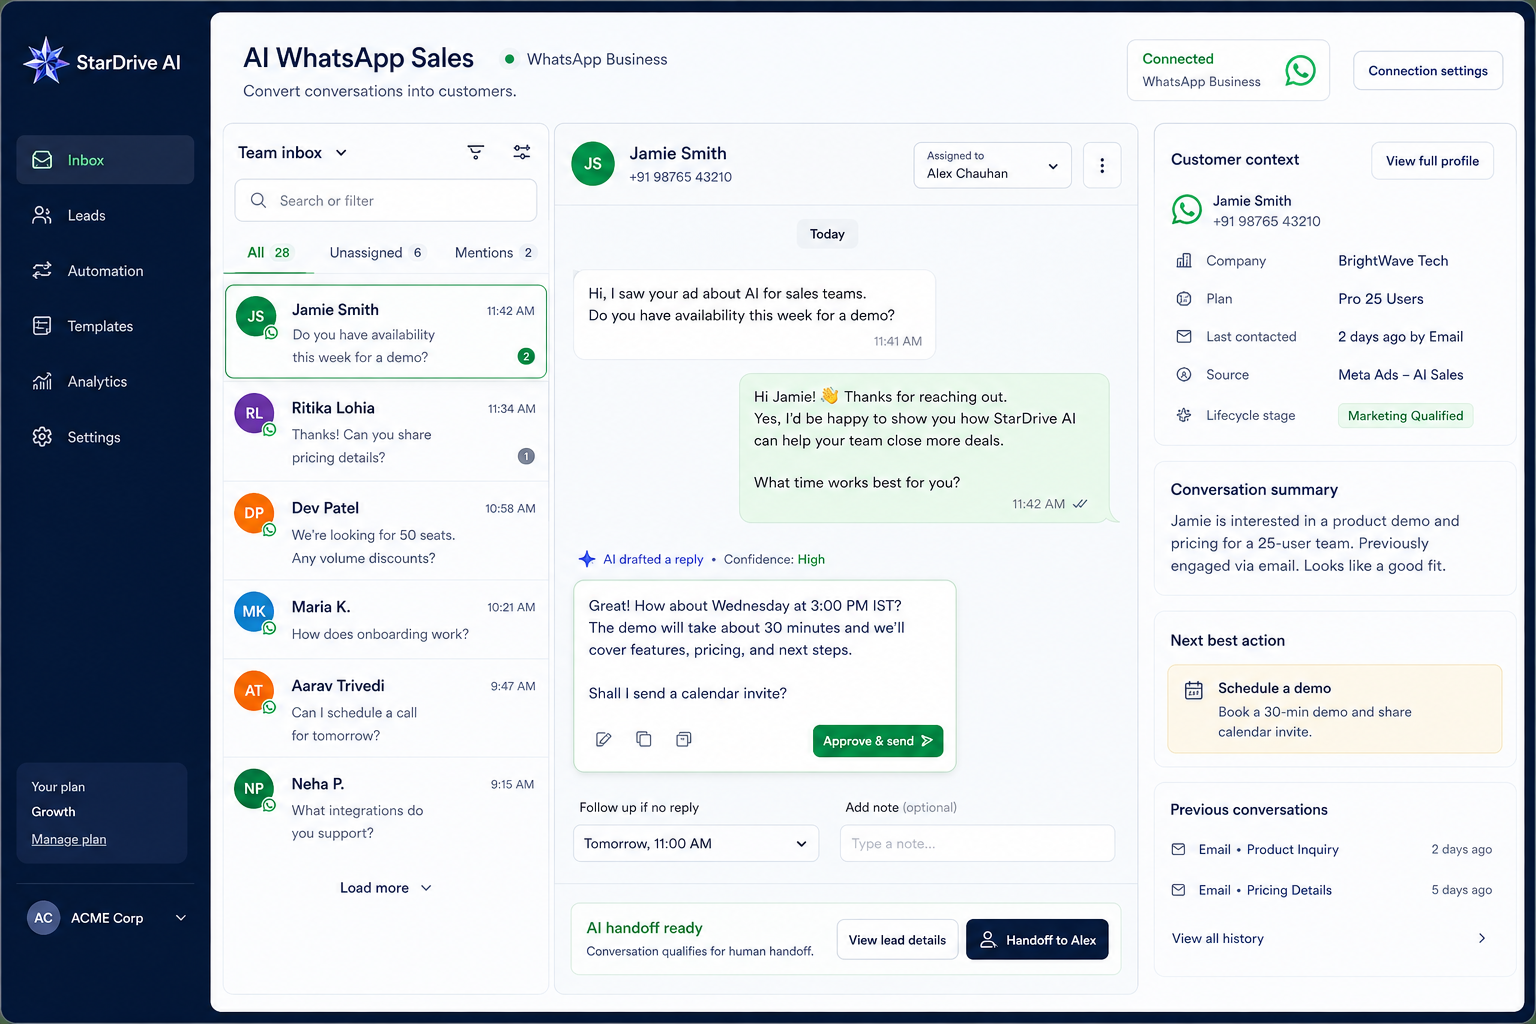Click the Last contacted mail icon
The image size is (1536, 1024).
pyautogui.click(x=1184, y=337)
